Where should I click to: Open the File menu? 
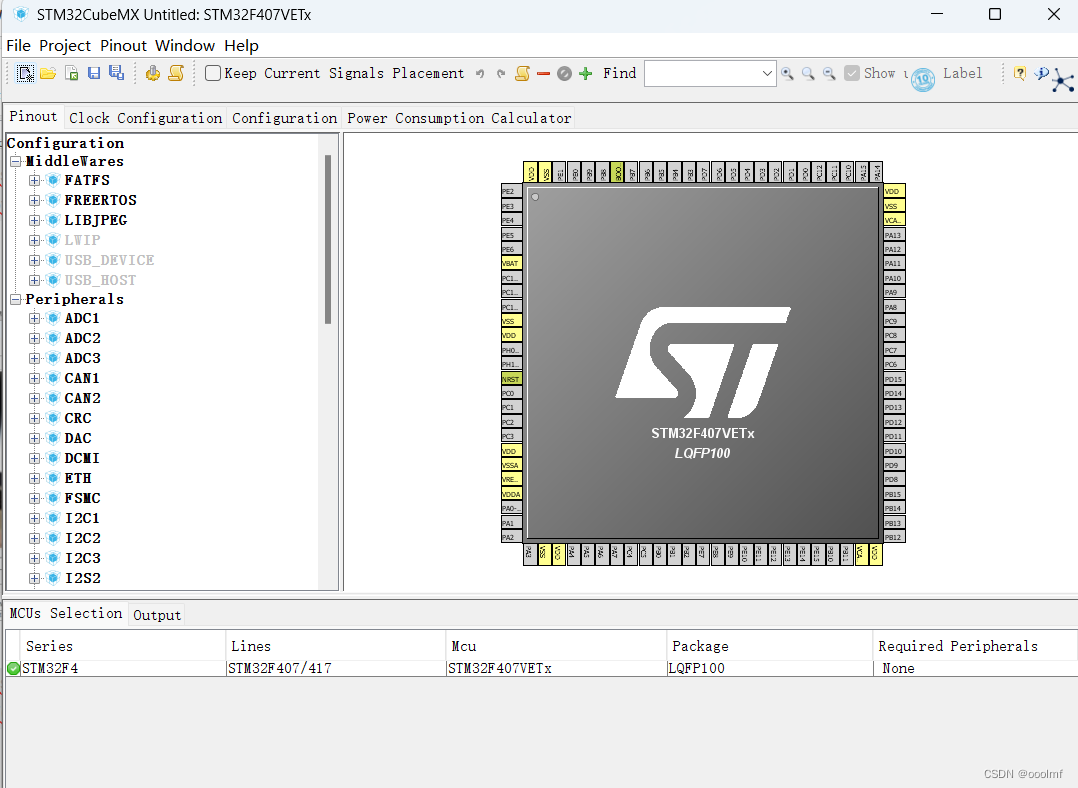(x=19, y=46)
